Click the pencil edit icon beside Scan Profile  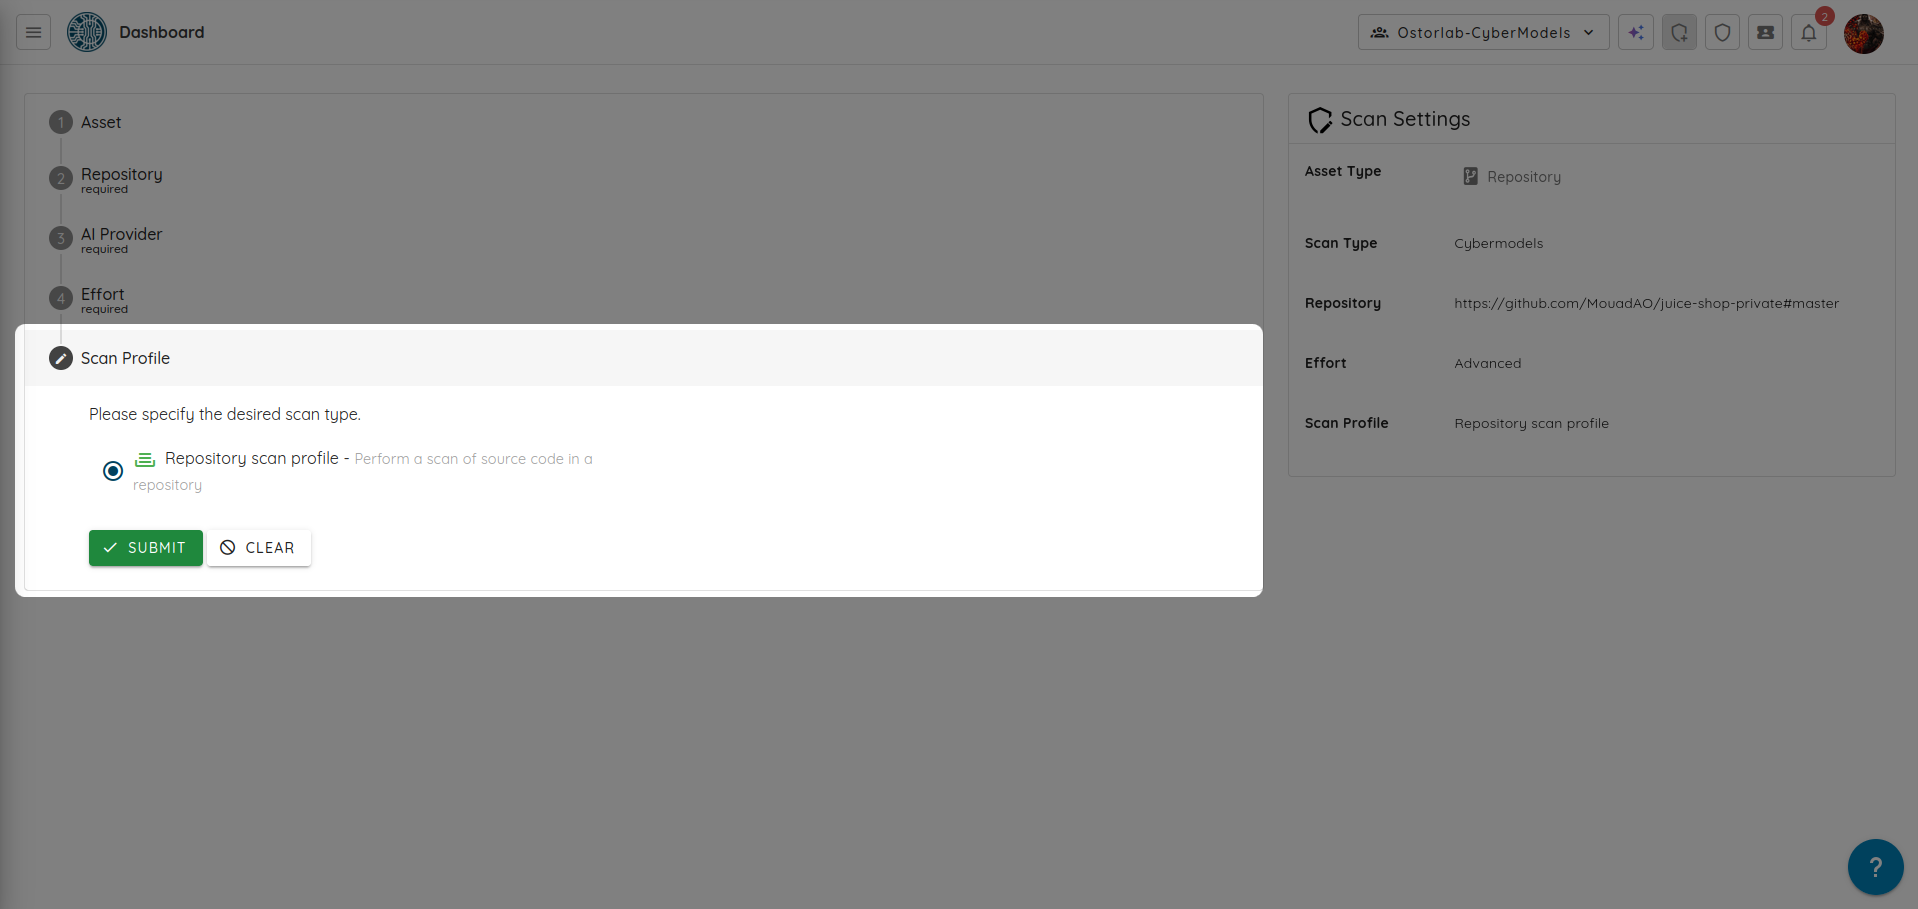coord(61,358)
